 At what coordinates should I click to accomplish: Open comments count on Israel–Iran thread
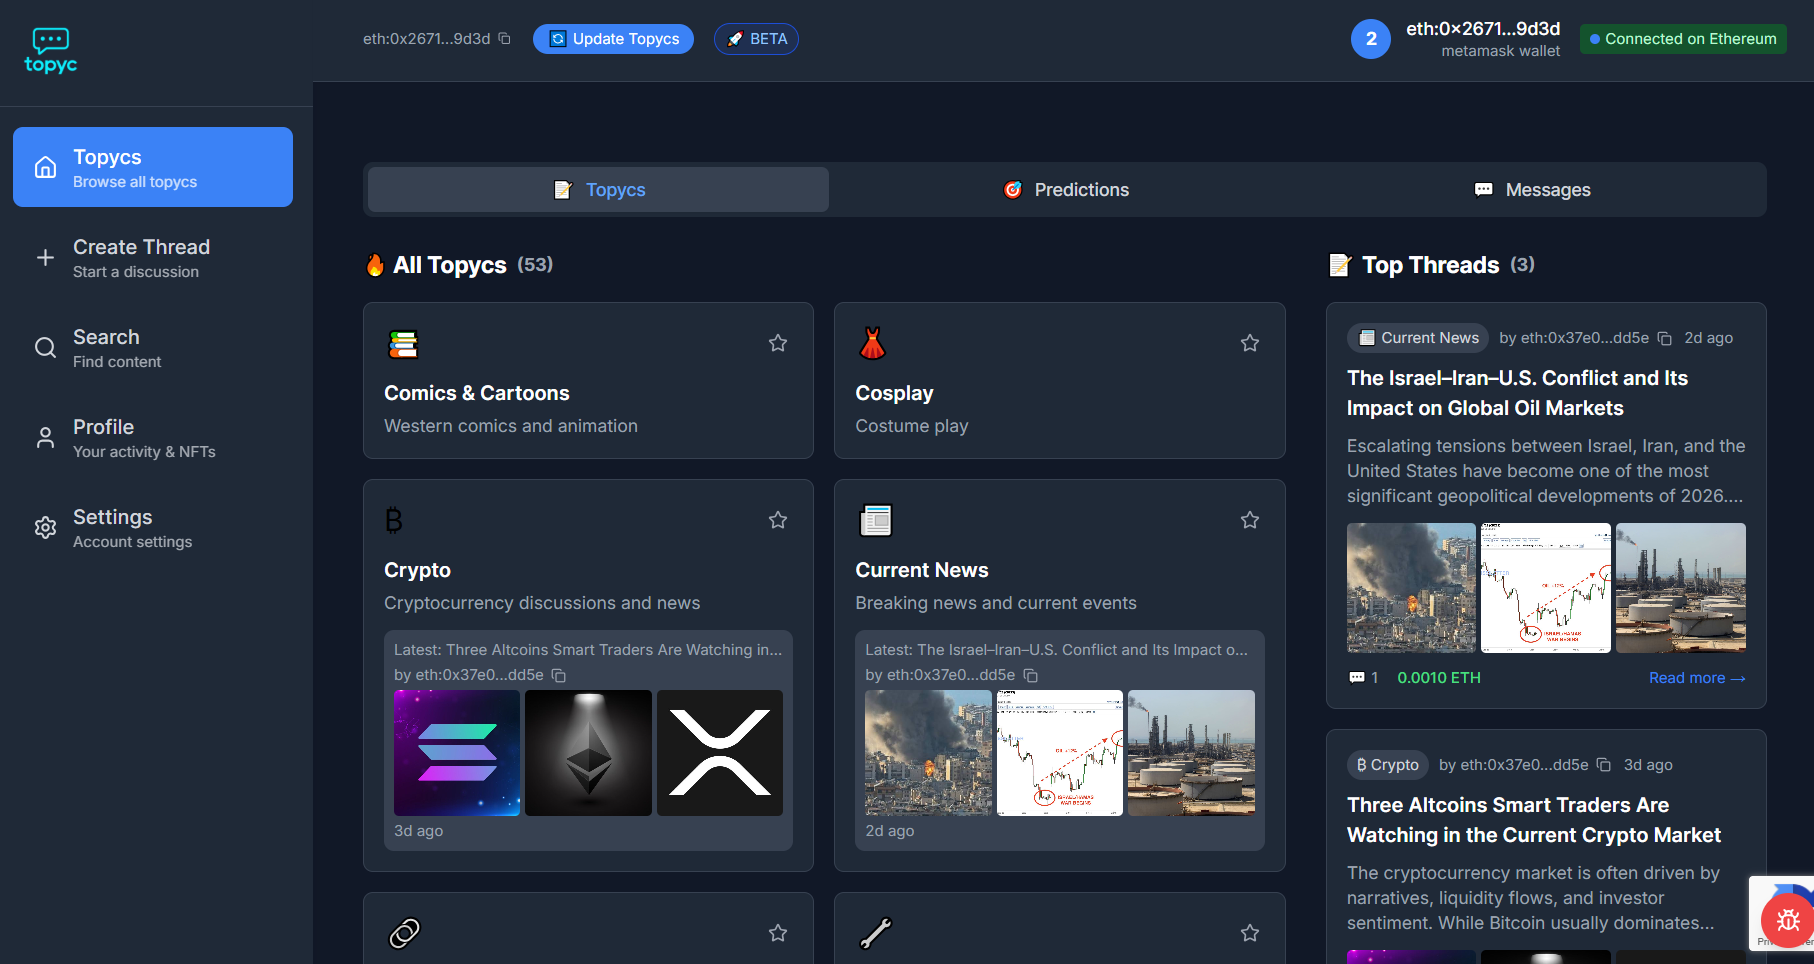point(1364,678)
